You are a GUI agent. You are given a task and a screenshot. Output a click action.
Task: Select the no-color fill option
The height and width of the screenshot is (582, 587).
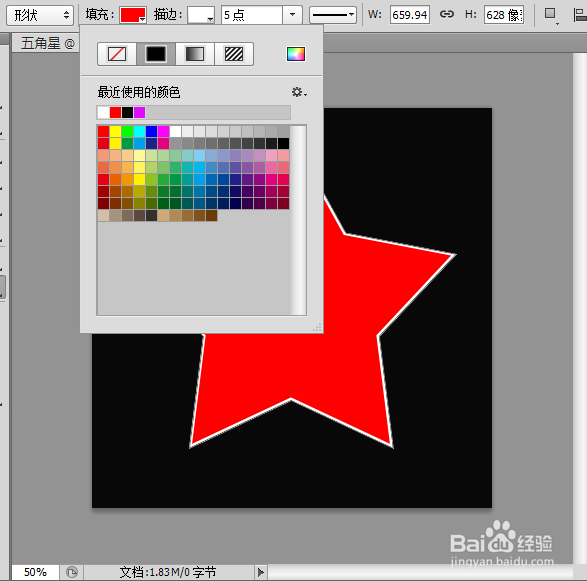(x=117, y=54)
